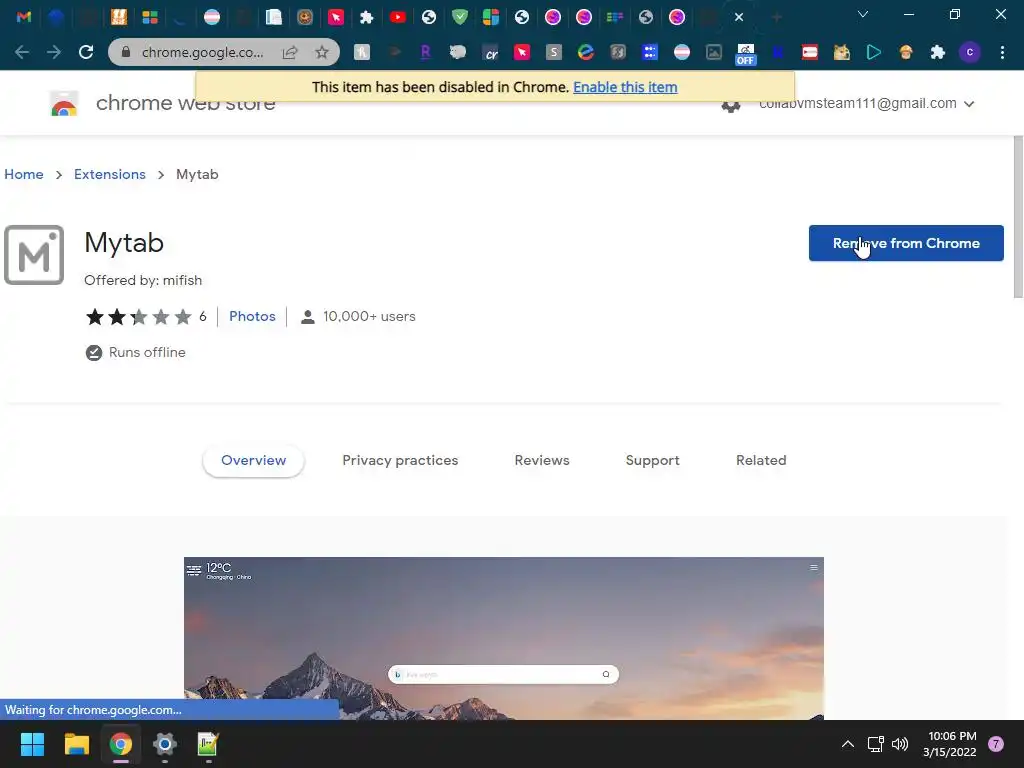Open the blue dotted grid extension
Viewport: 1024px width, 768px height.
point(650,52)
